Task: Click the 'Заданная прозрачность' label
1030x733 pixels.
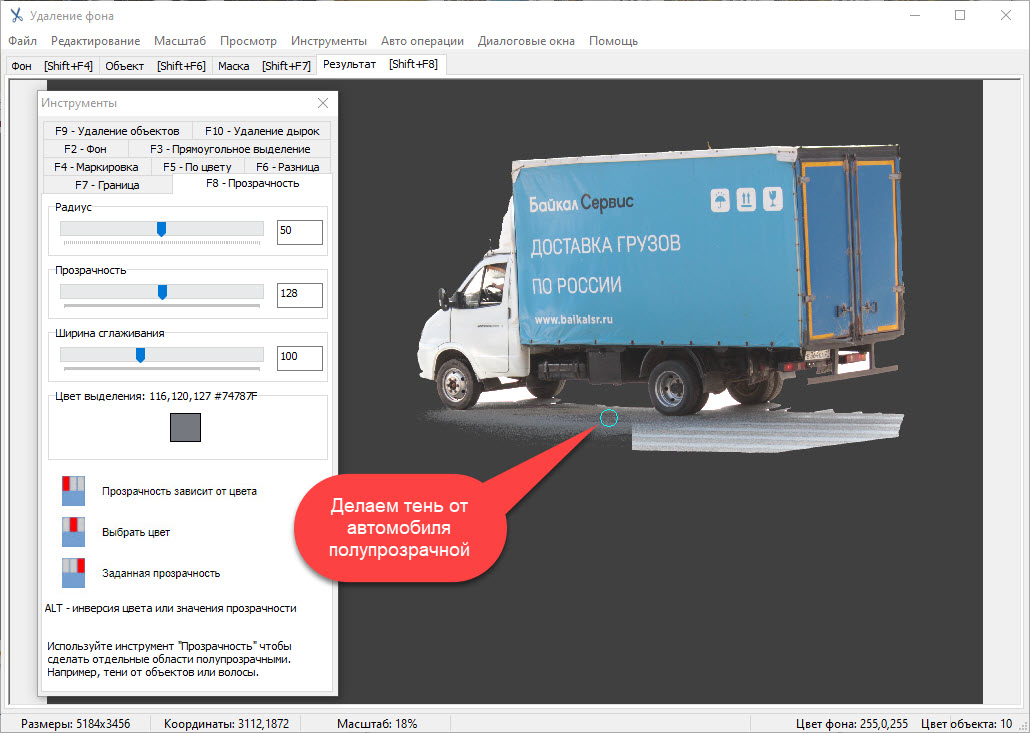Action: click(x=161, y=573)
